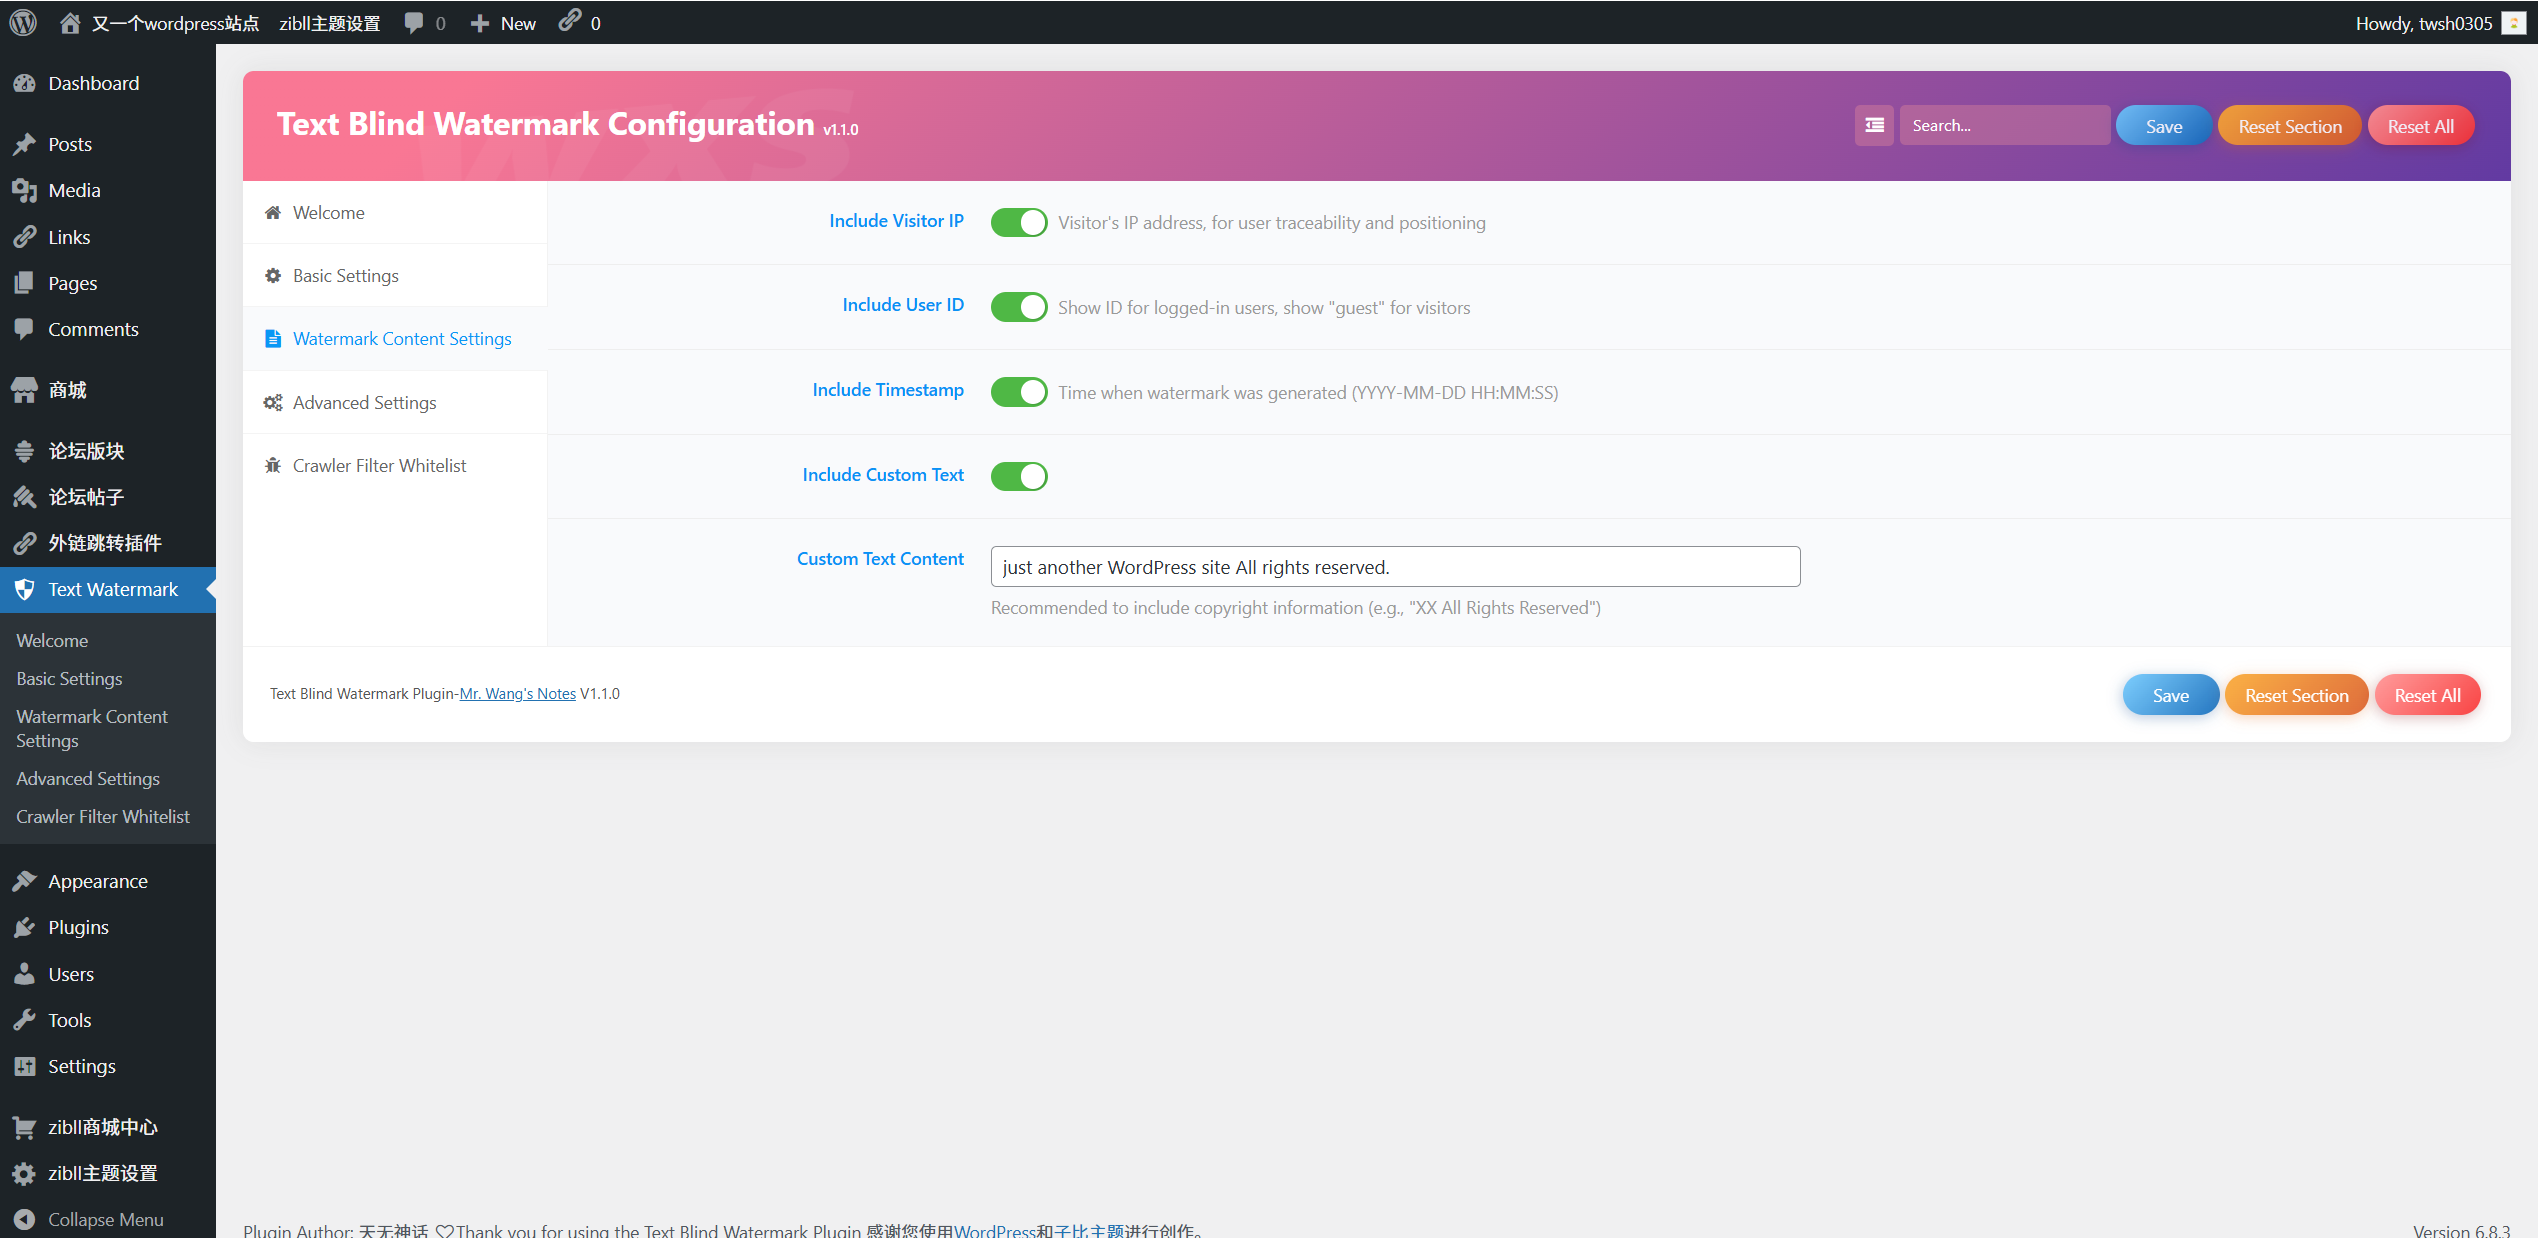
Task: Click the Appearance brush icon item
Action: pyautogui.click(x=97, y=881)
